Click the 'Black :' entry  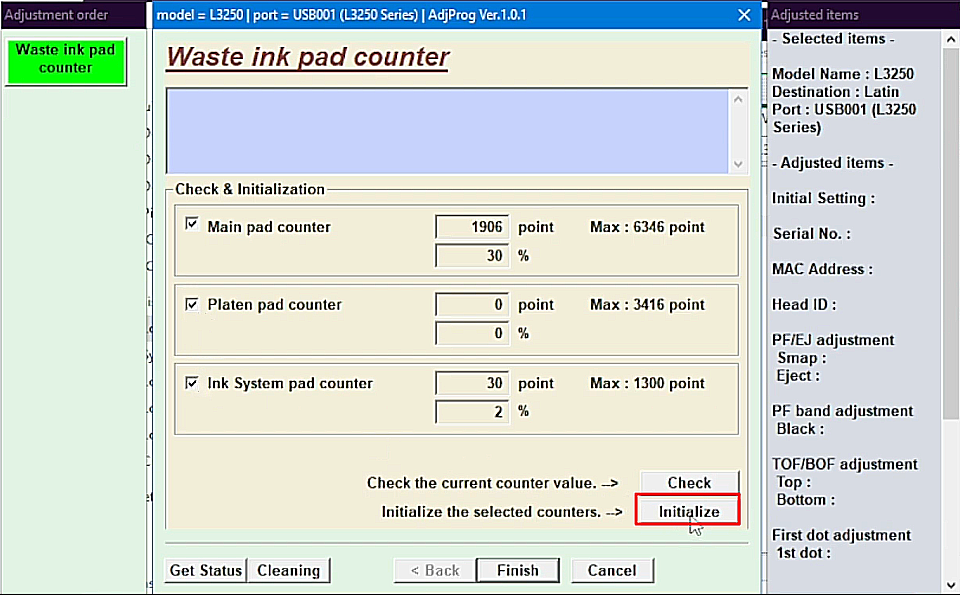tap(800, 429)
